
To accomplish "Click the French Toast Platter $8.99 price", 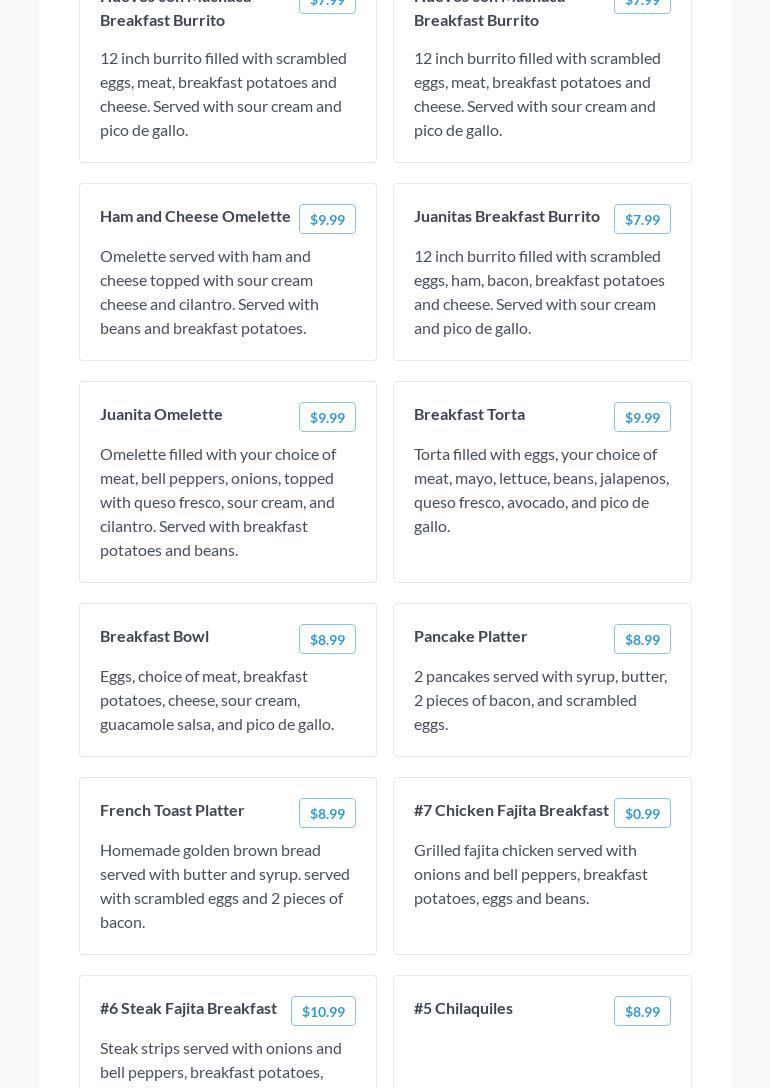I will click(327, 813).
